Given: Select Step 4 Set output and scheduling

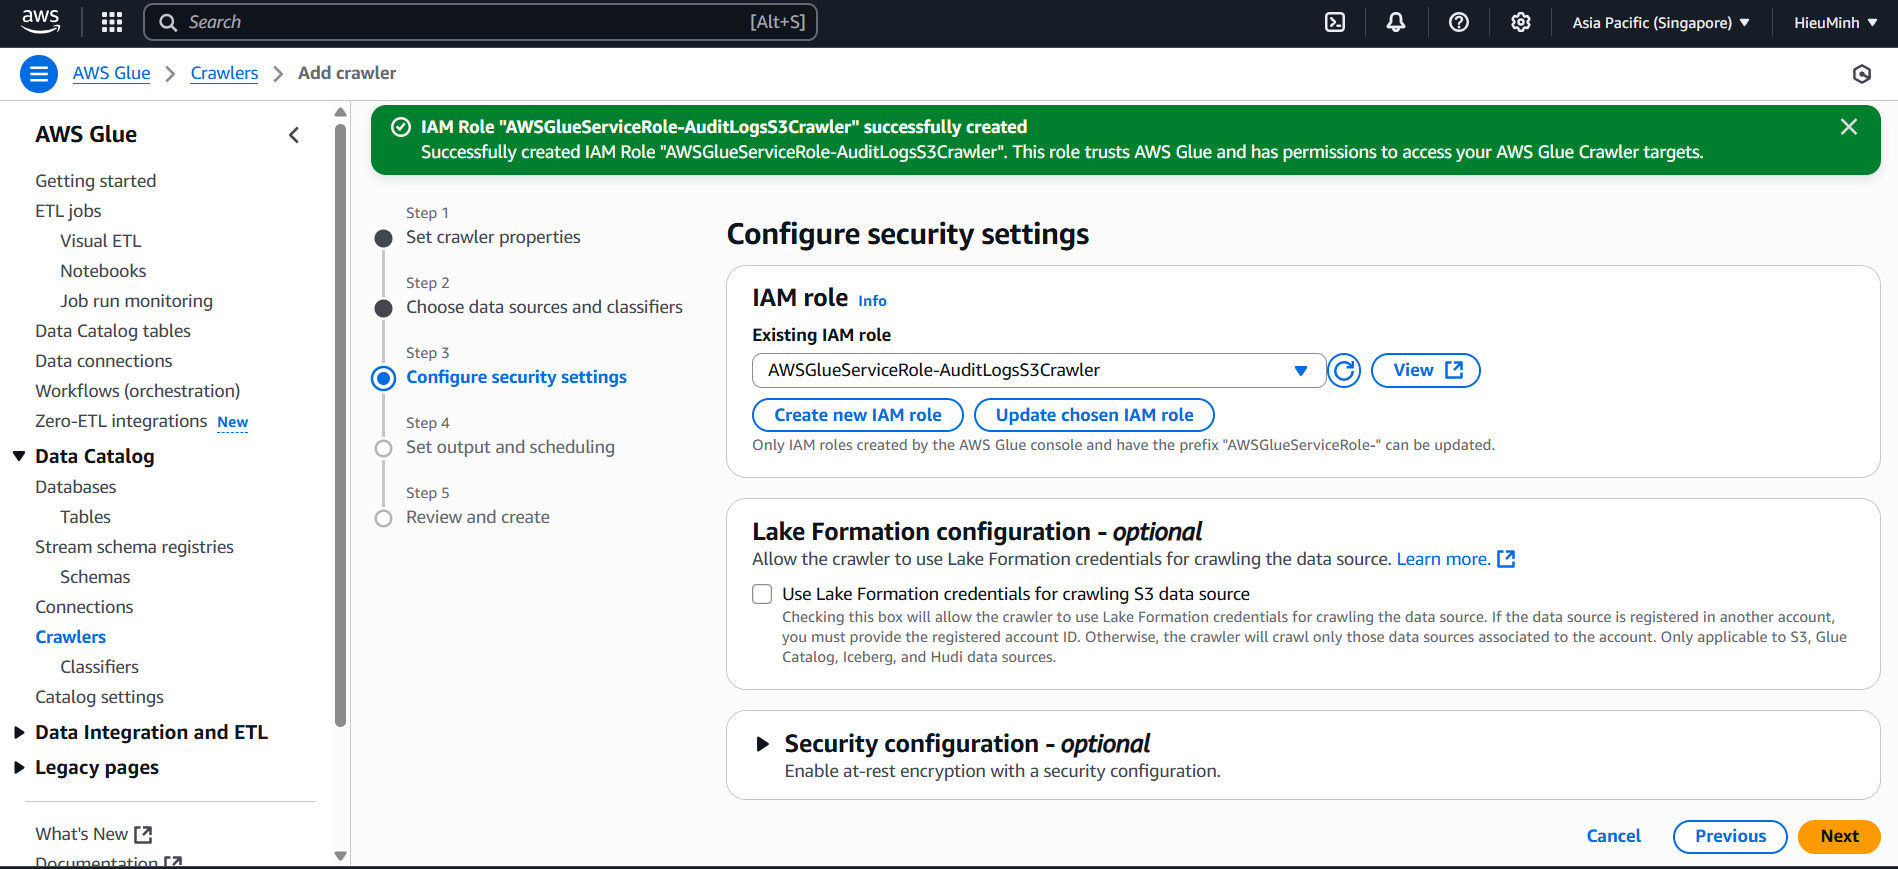Looking at the screenshot, I should pyautogui.click(x=510, y=447).
